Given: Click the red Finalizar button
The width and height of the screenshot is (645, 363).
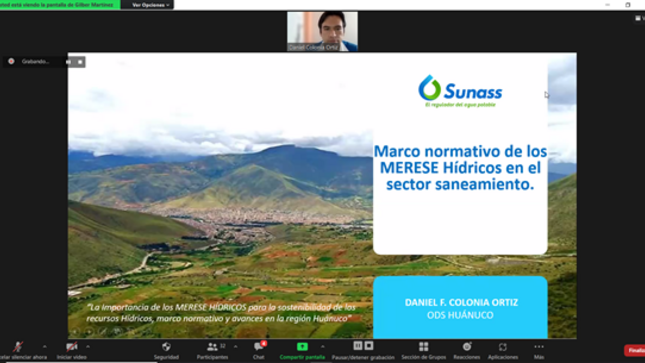Looking at the screenshot, I should [635, 350].
